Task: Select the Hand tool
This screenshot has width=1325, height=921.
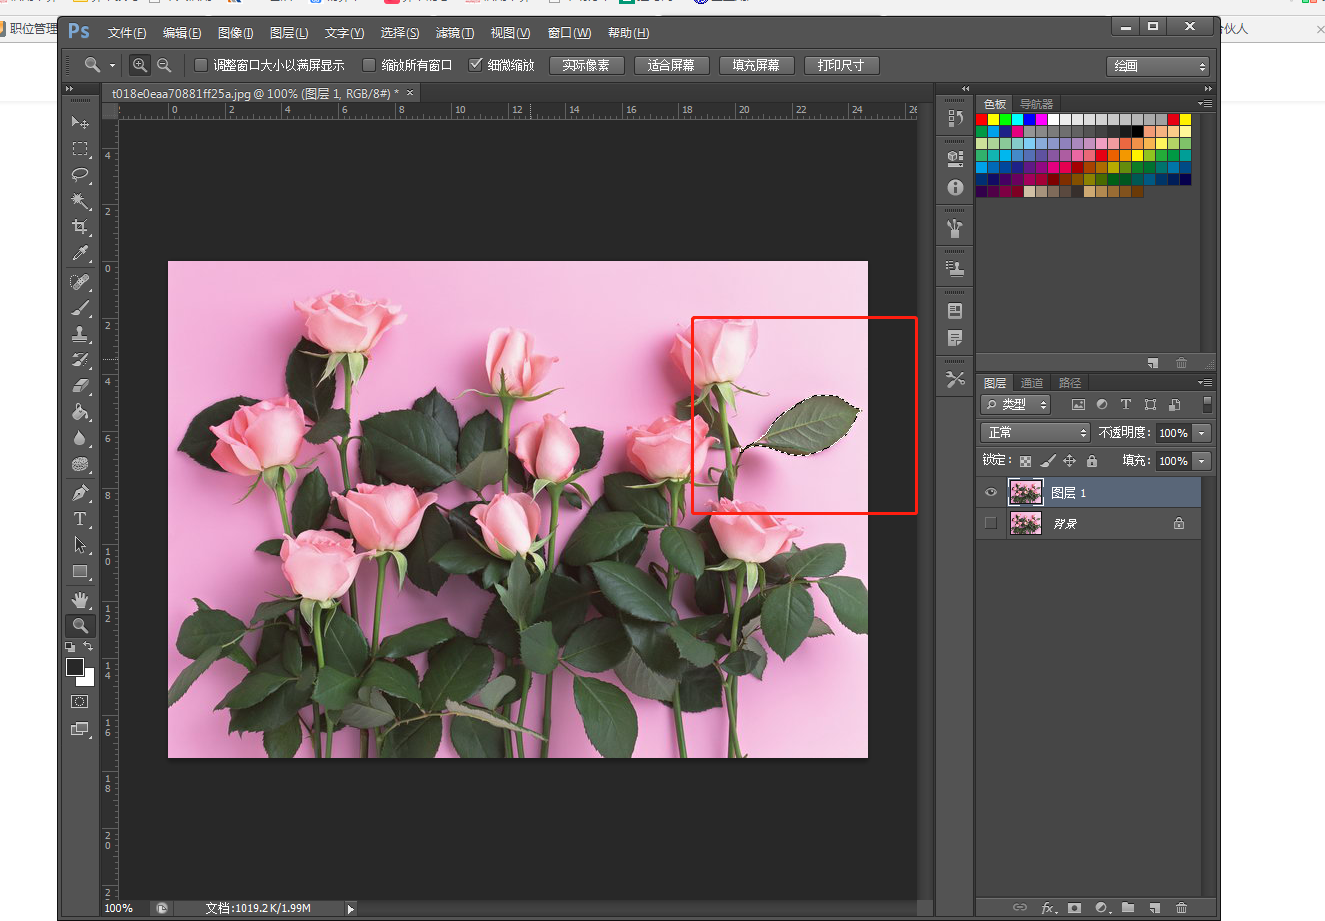Action: pos(80,599)
